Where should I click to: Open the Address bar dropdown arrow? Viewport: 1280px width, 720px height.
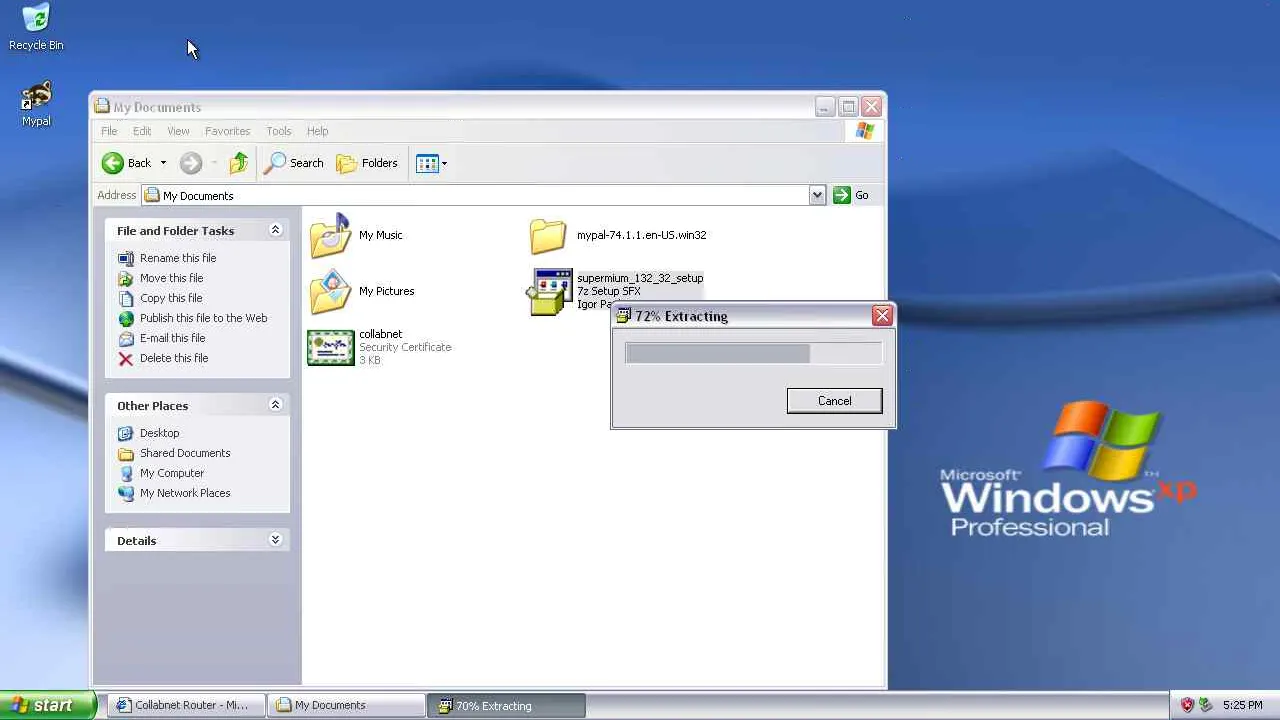(x=818, y=195)
